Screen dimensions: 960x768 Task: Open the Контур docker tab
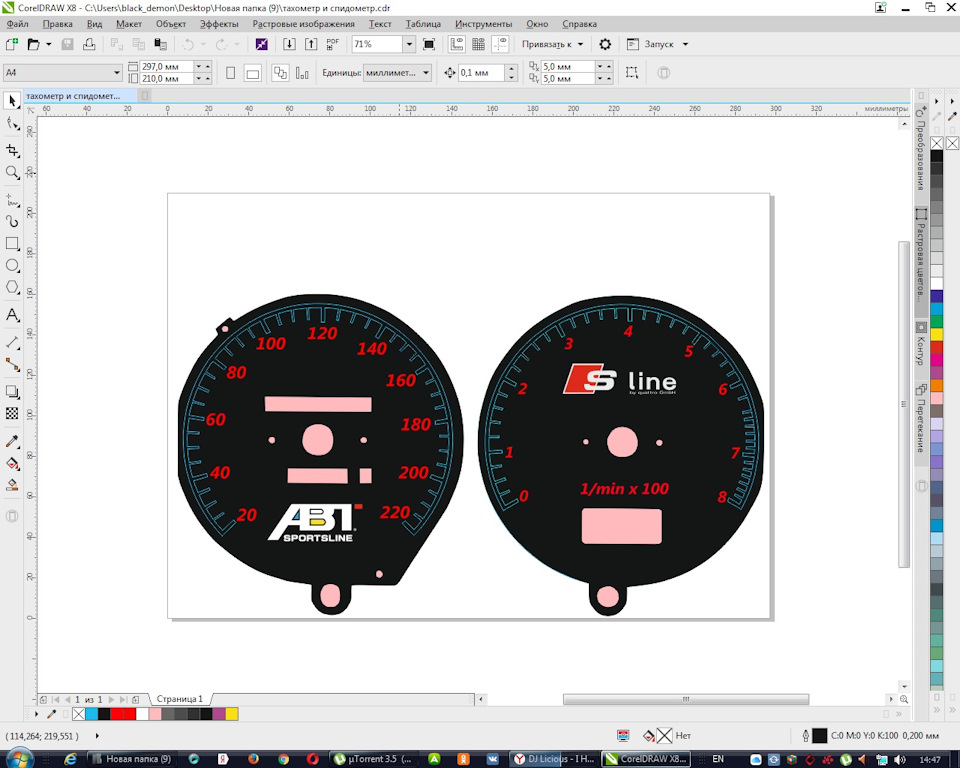[920, 345]
